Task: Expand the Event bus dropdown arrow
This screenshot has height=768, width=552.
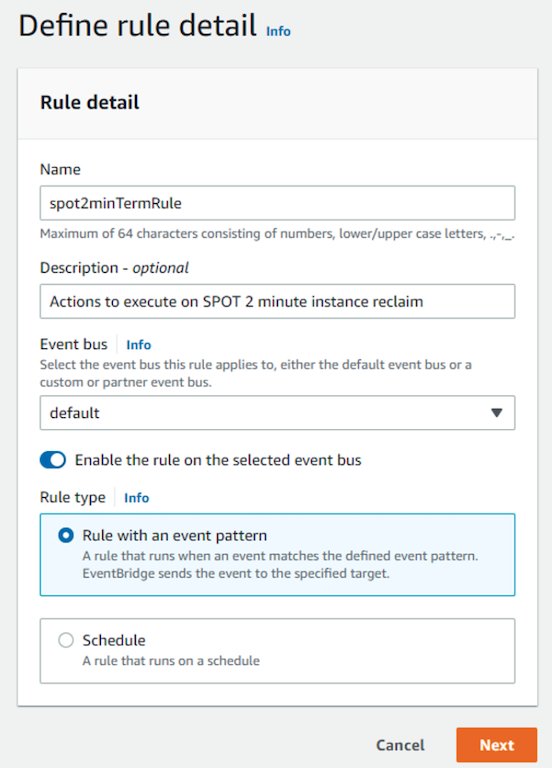Action: 497,413
